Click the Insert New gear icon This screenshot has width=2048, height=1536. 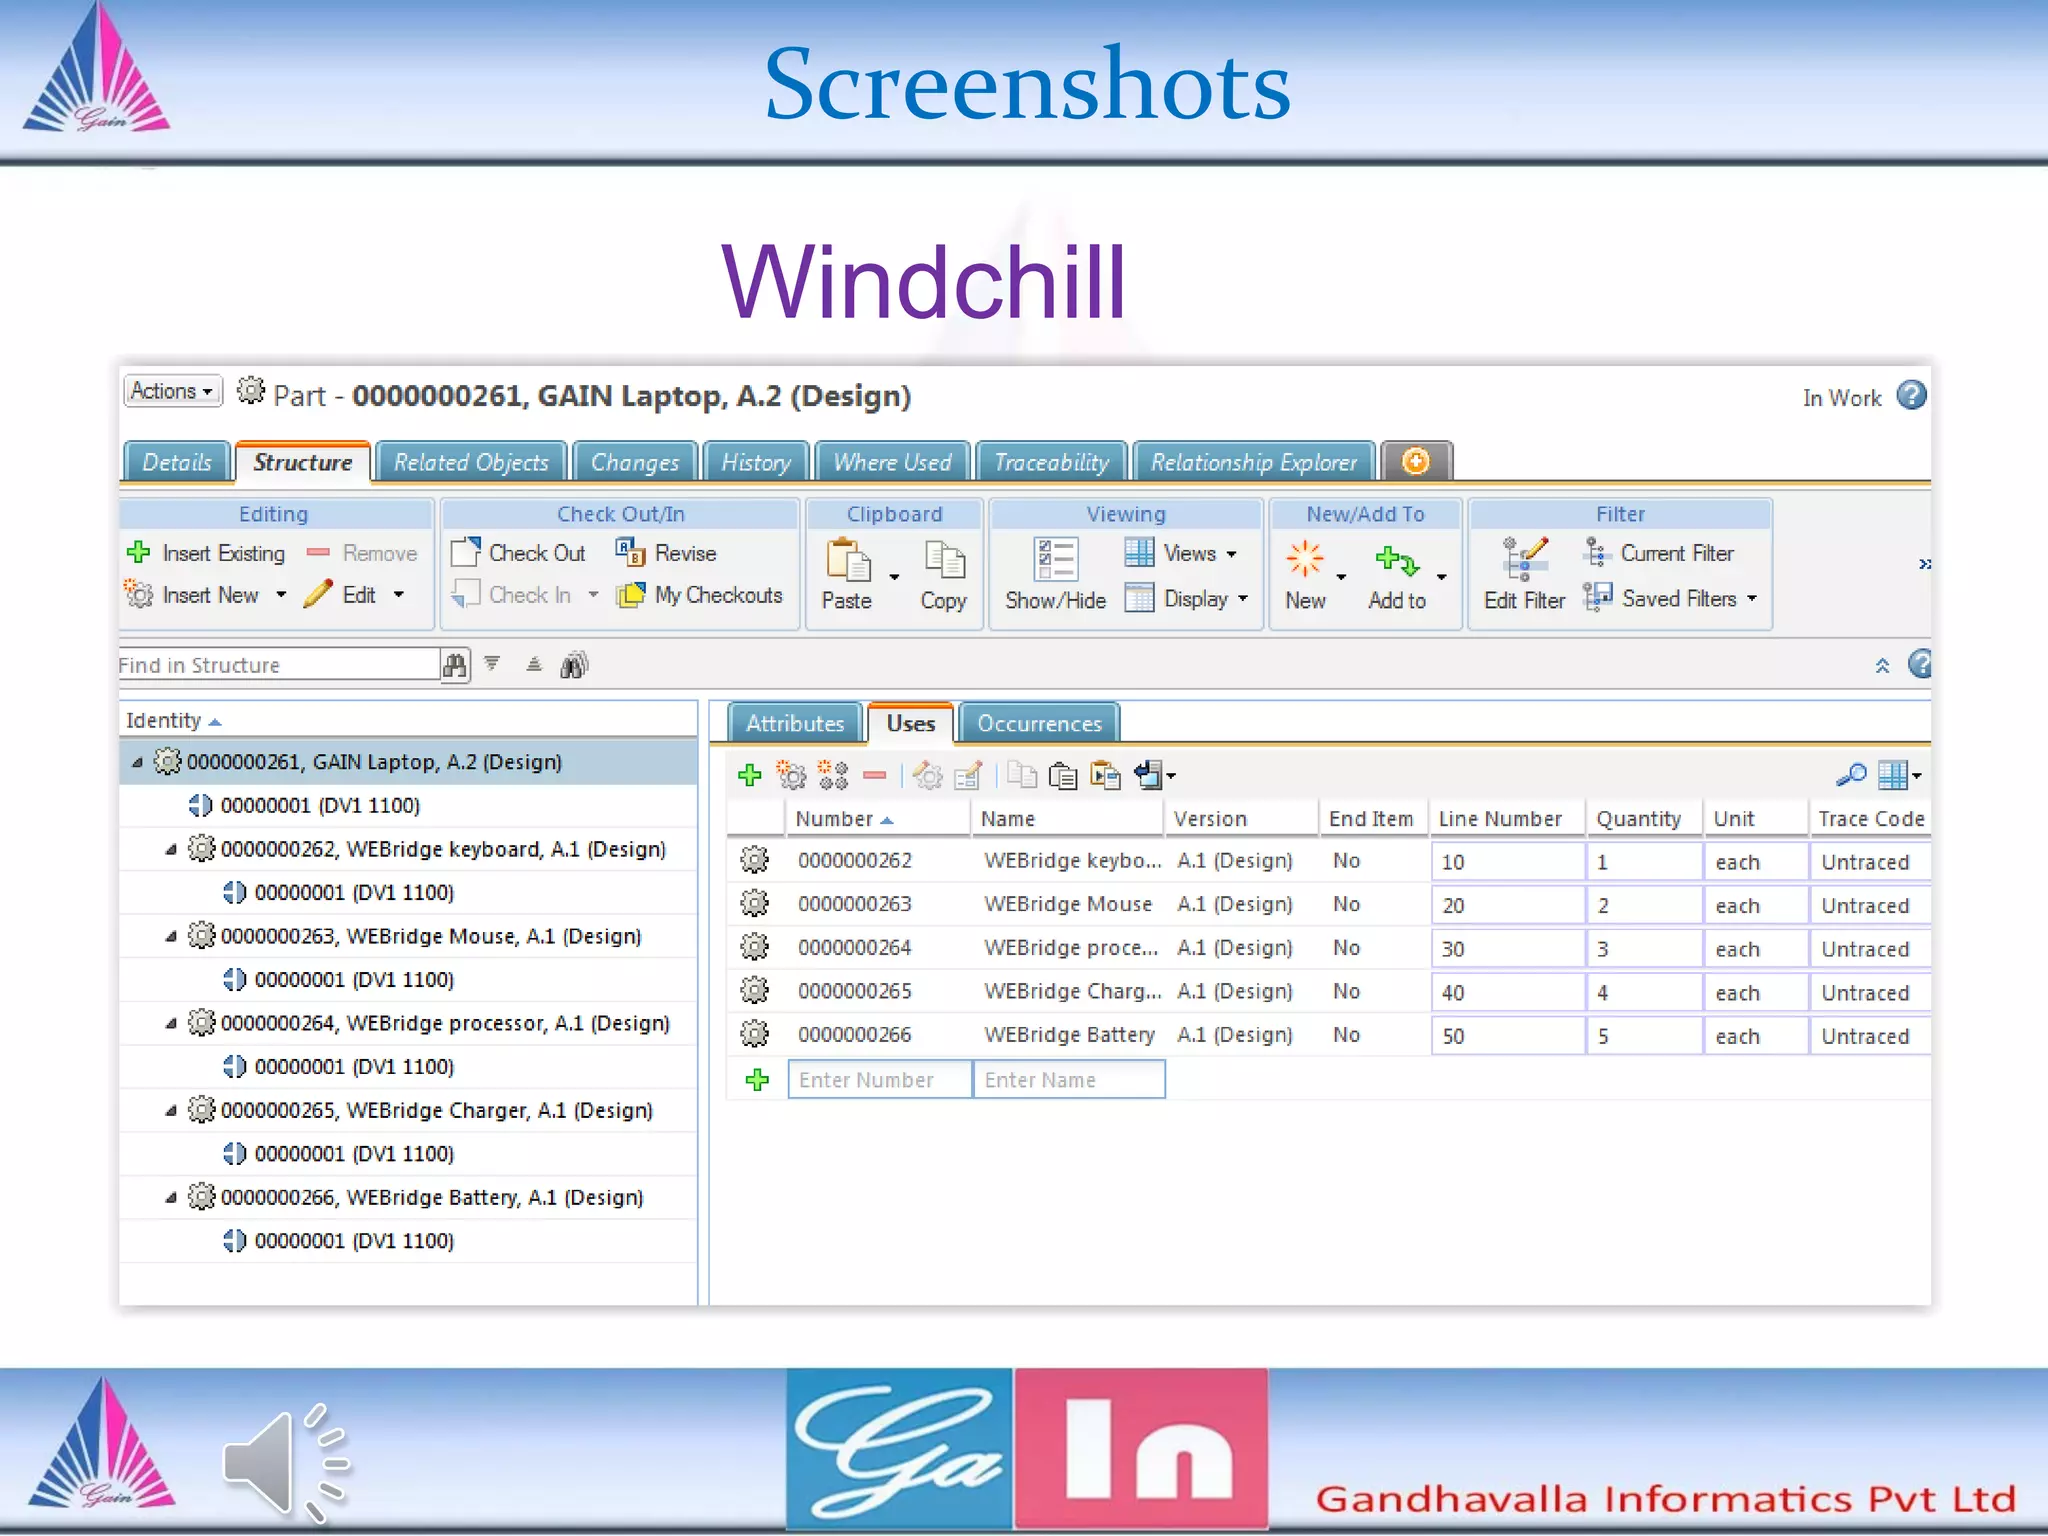(138, 594)
